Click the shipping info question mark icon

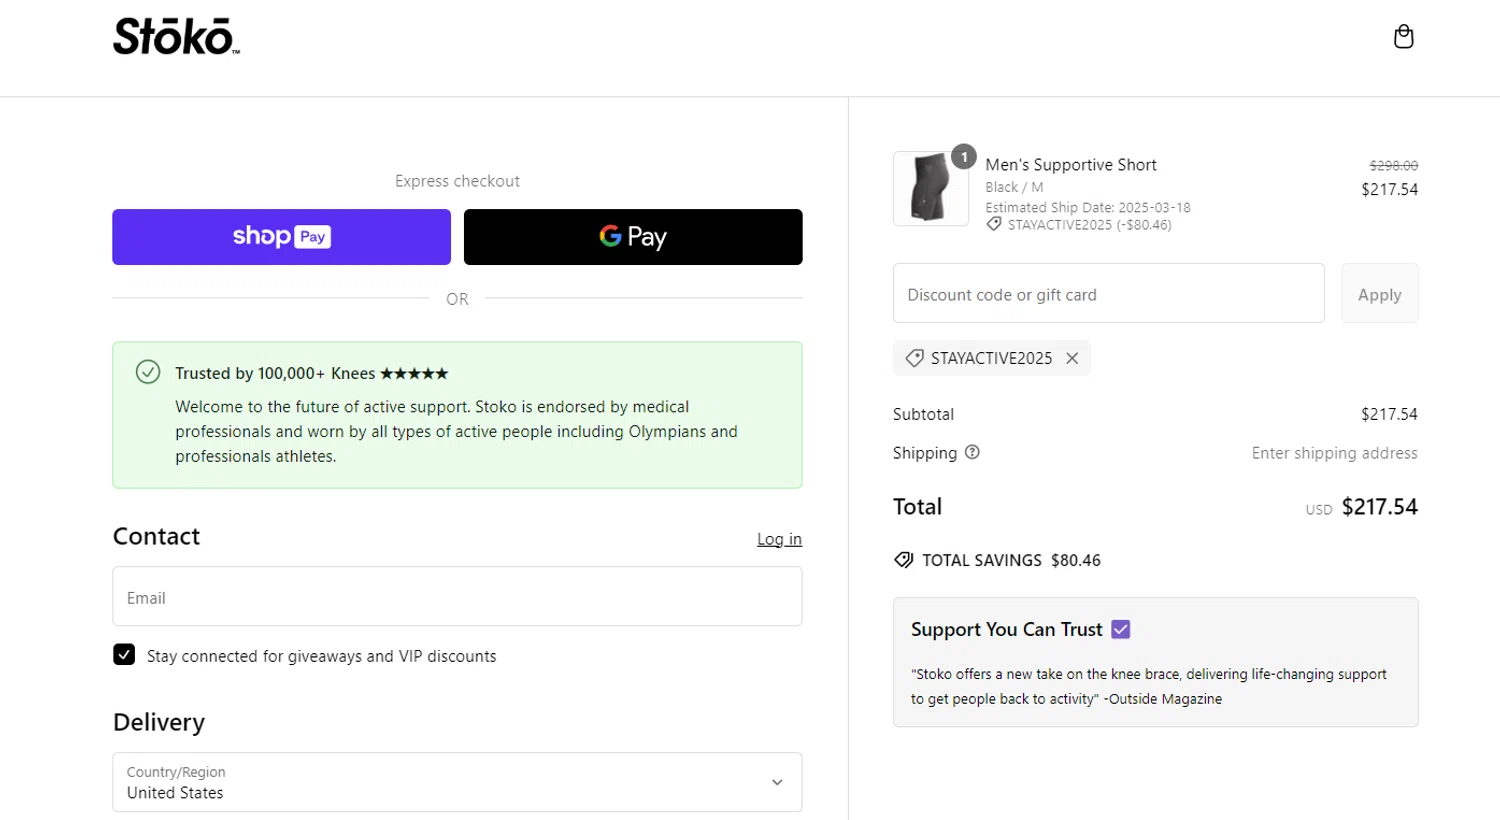972,452
